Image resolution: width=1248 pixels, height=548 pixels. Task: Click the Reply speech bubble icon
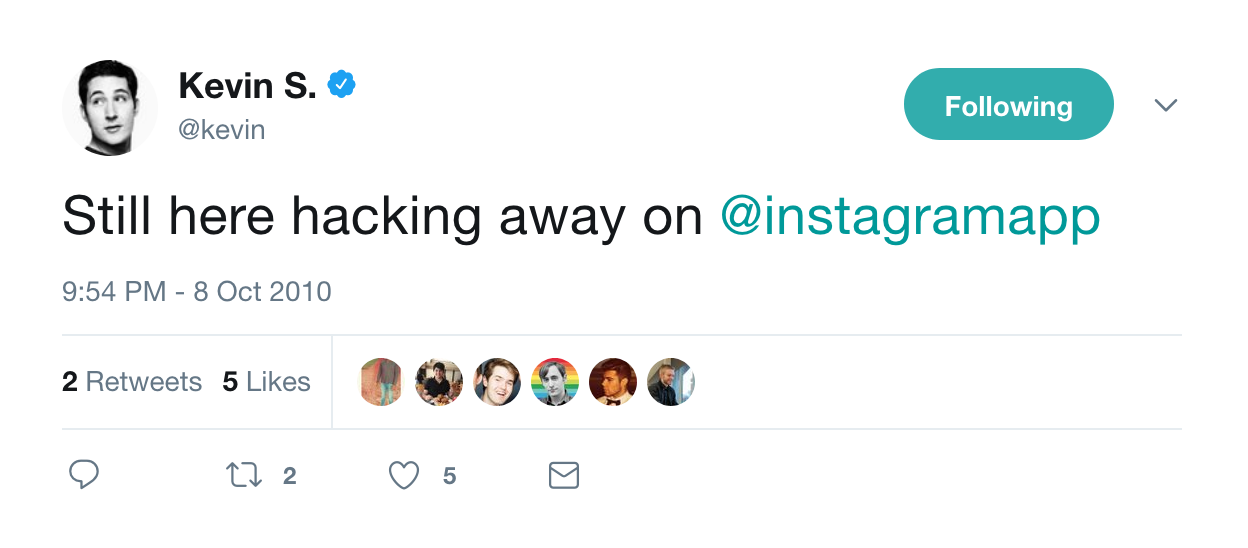coord(84,475)
